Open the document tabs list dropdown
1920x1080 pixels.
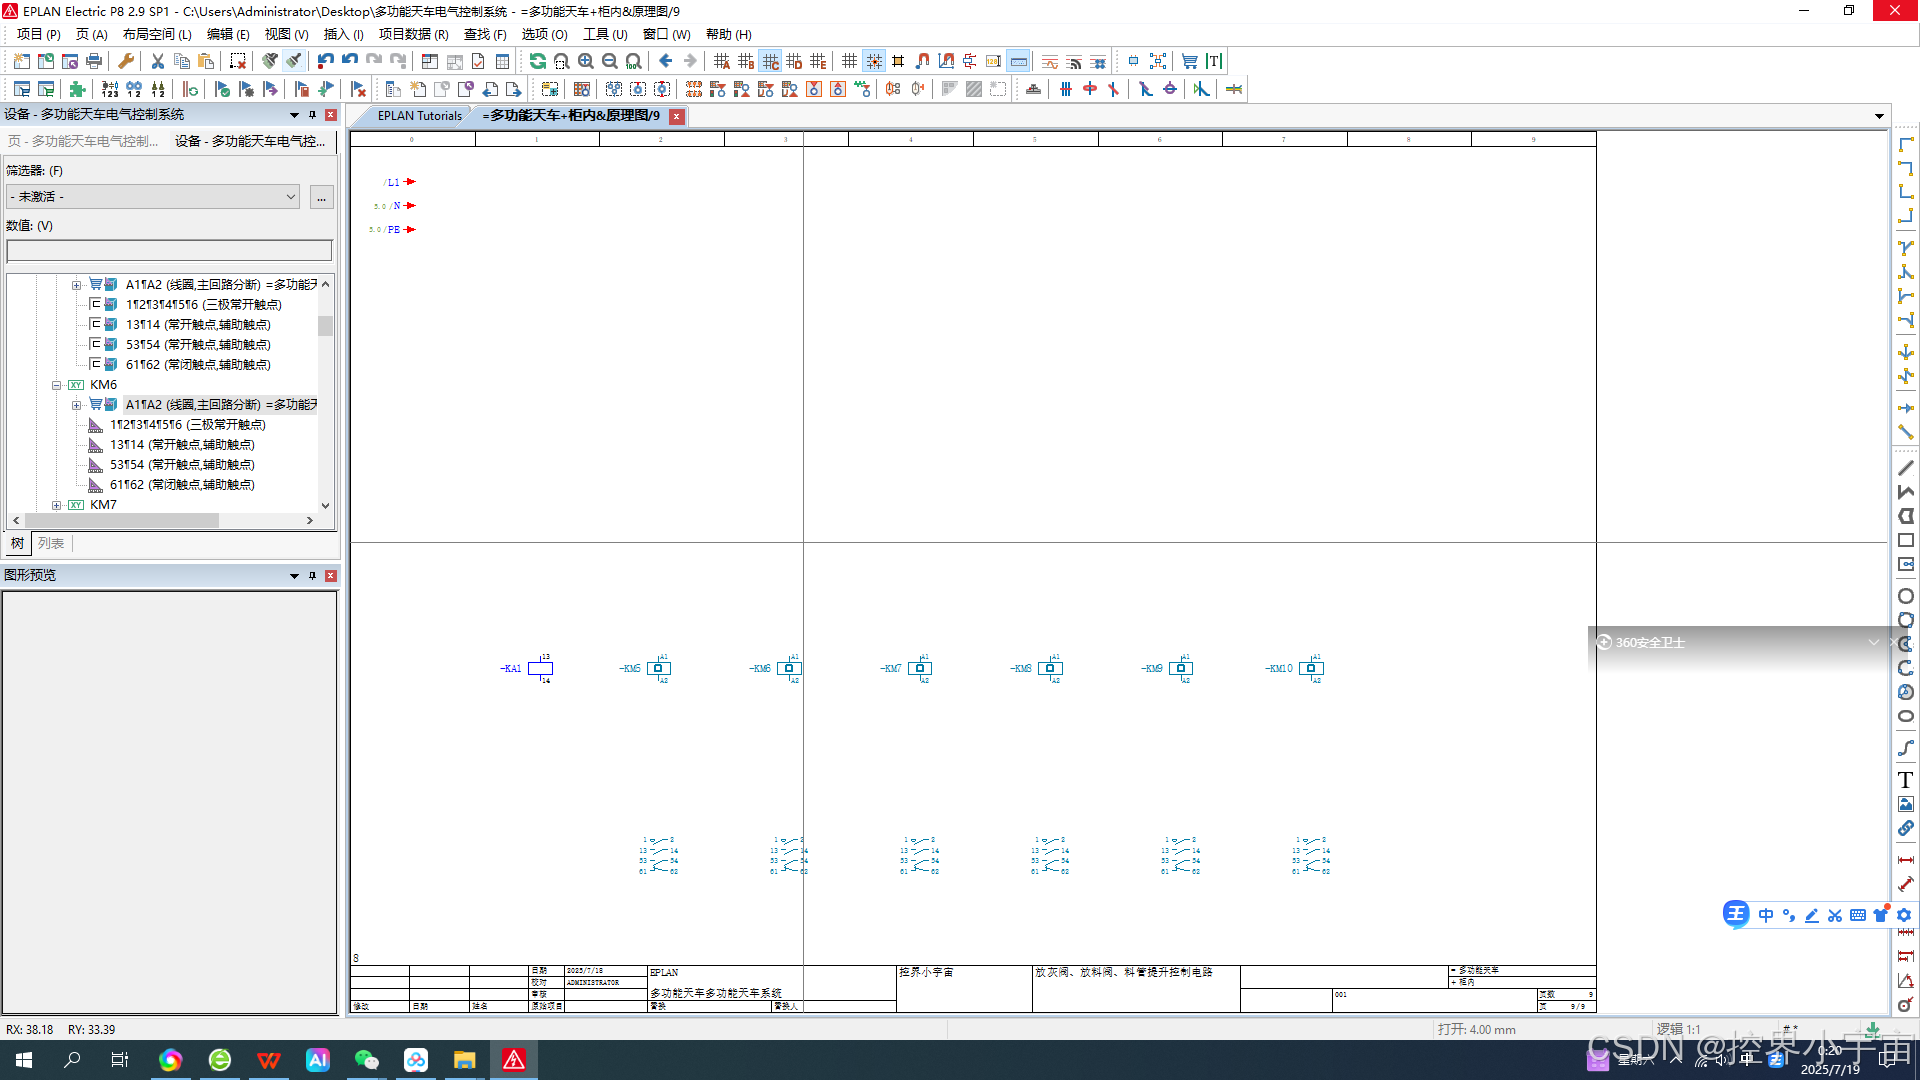click(1879, 116)
